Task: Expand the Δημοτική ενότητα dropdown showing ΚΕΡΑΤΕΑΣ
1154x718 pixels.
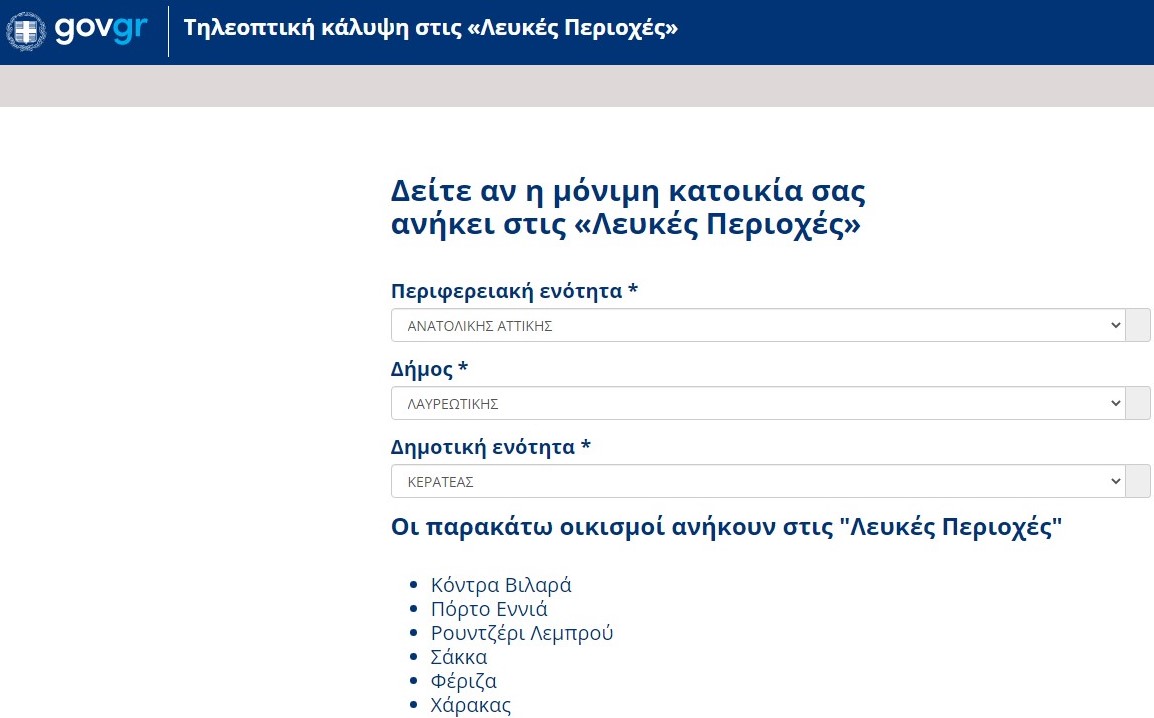Action: pyautogui.click(x=757, y=481)
